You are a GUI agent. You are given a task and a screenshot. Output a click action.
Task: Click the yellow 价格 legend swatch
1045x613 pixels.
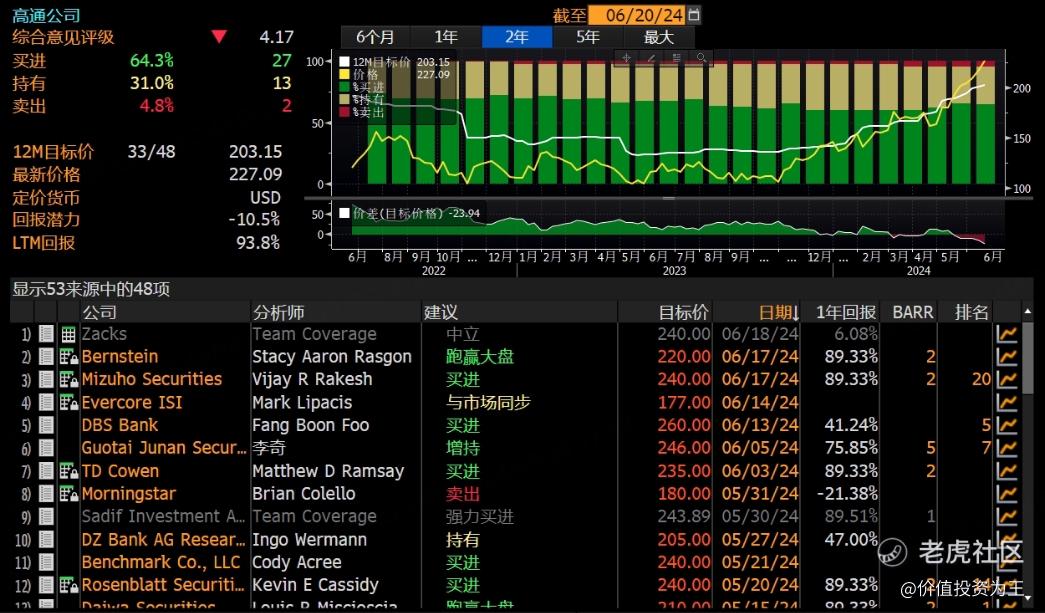click(x=345, y=75)
